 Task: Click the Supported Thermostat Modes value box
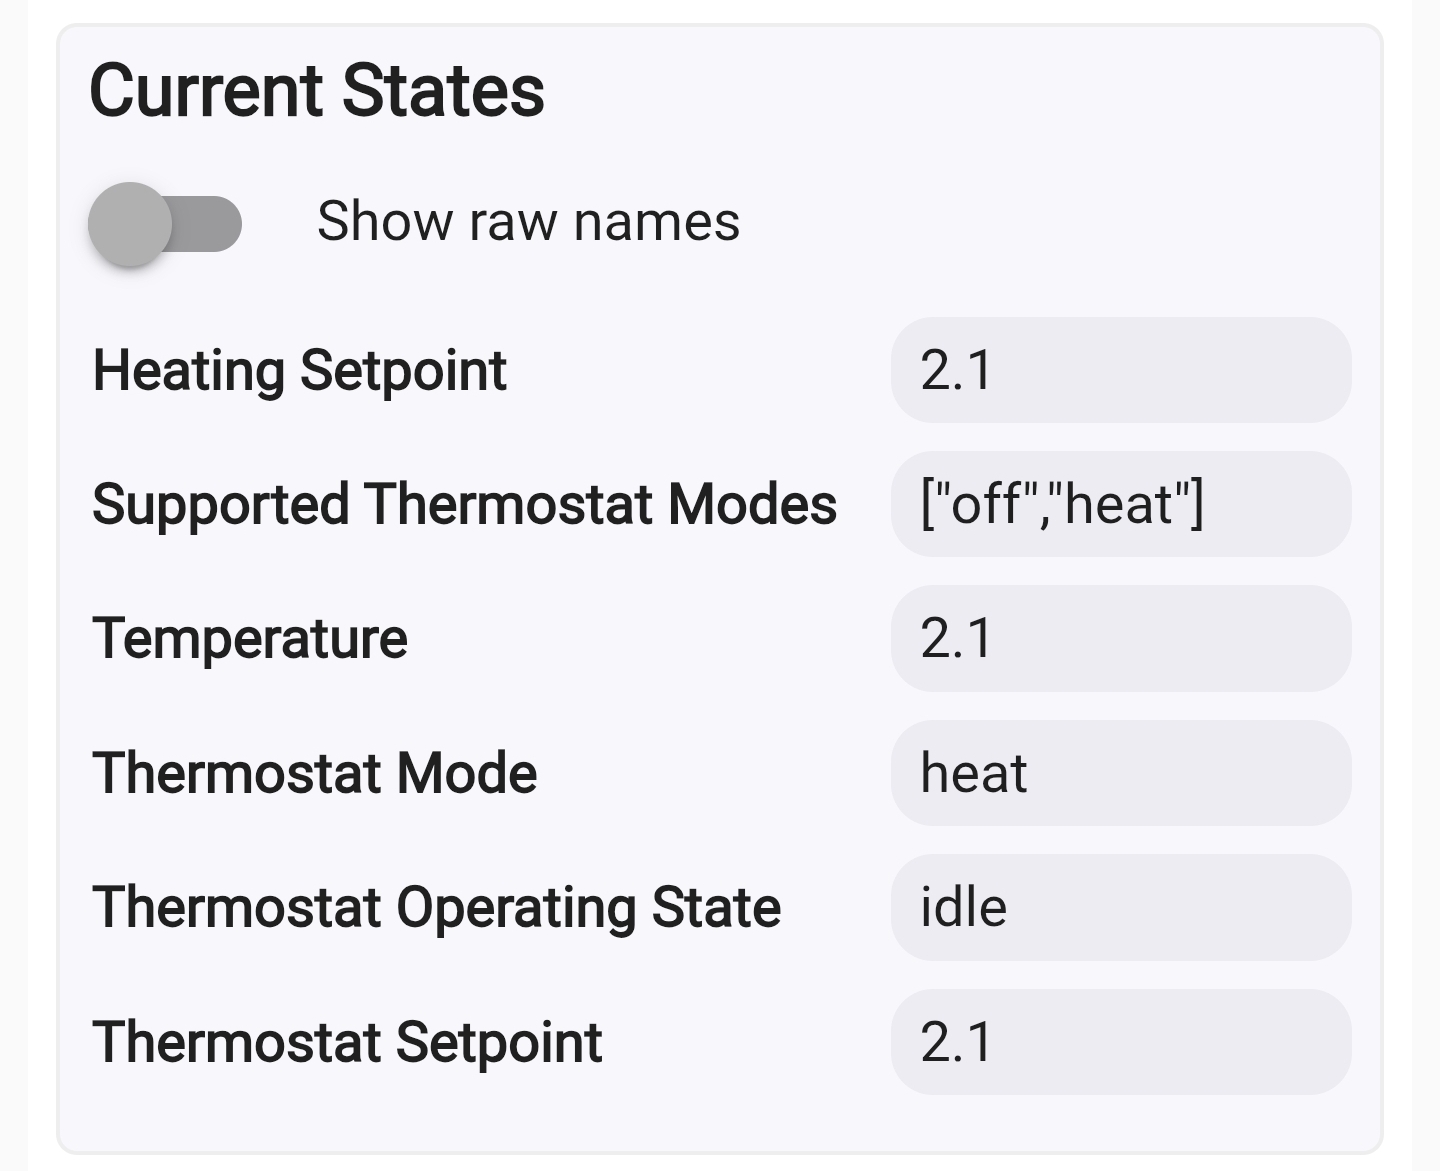point(1120,504)
